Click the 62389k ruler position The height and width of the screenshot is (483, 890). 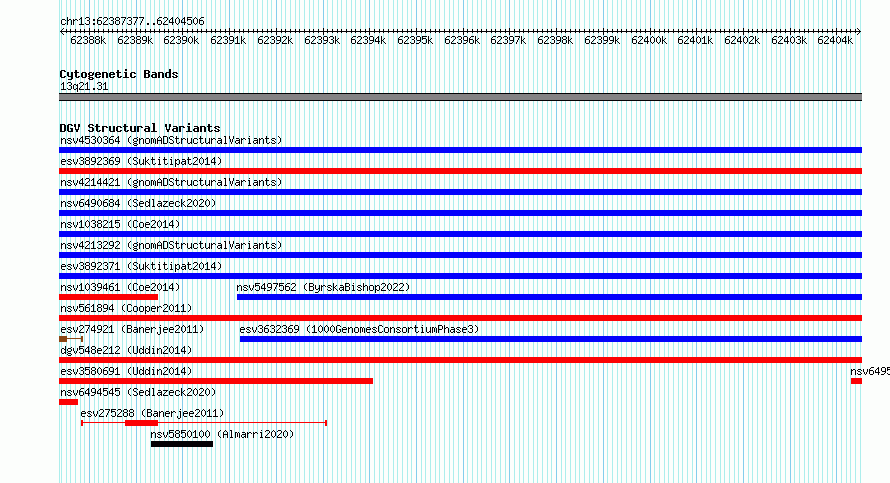(x=135, y=40)
